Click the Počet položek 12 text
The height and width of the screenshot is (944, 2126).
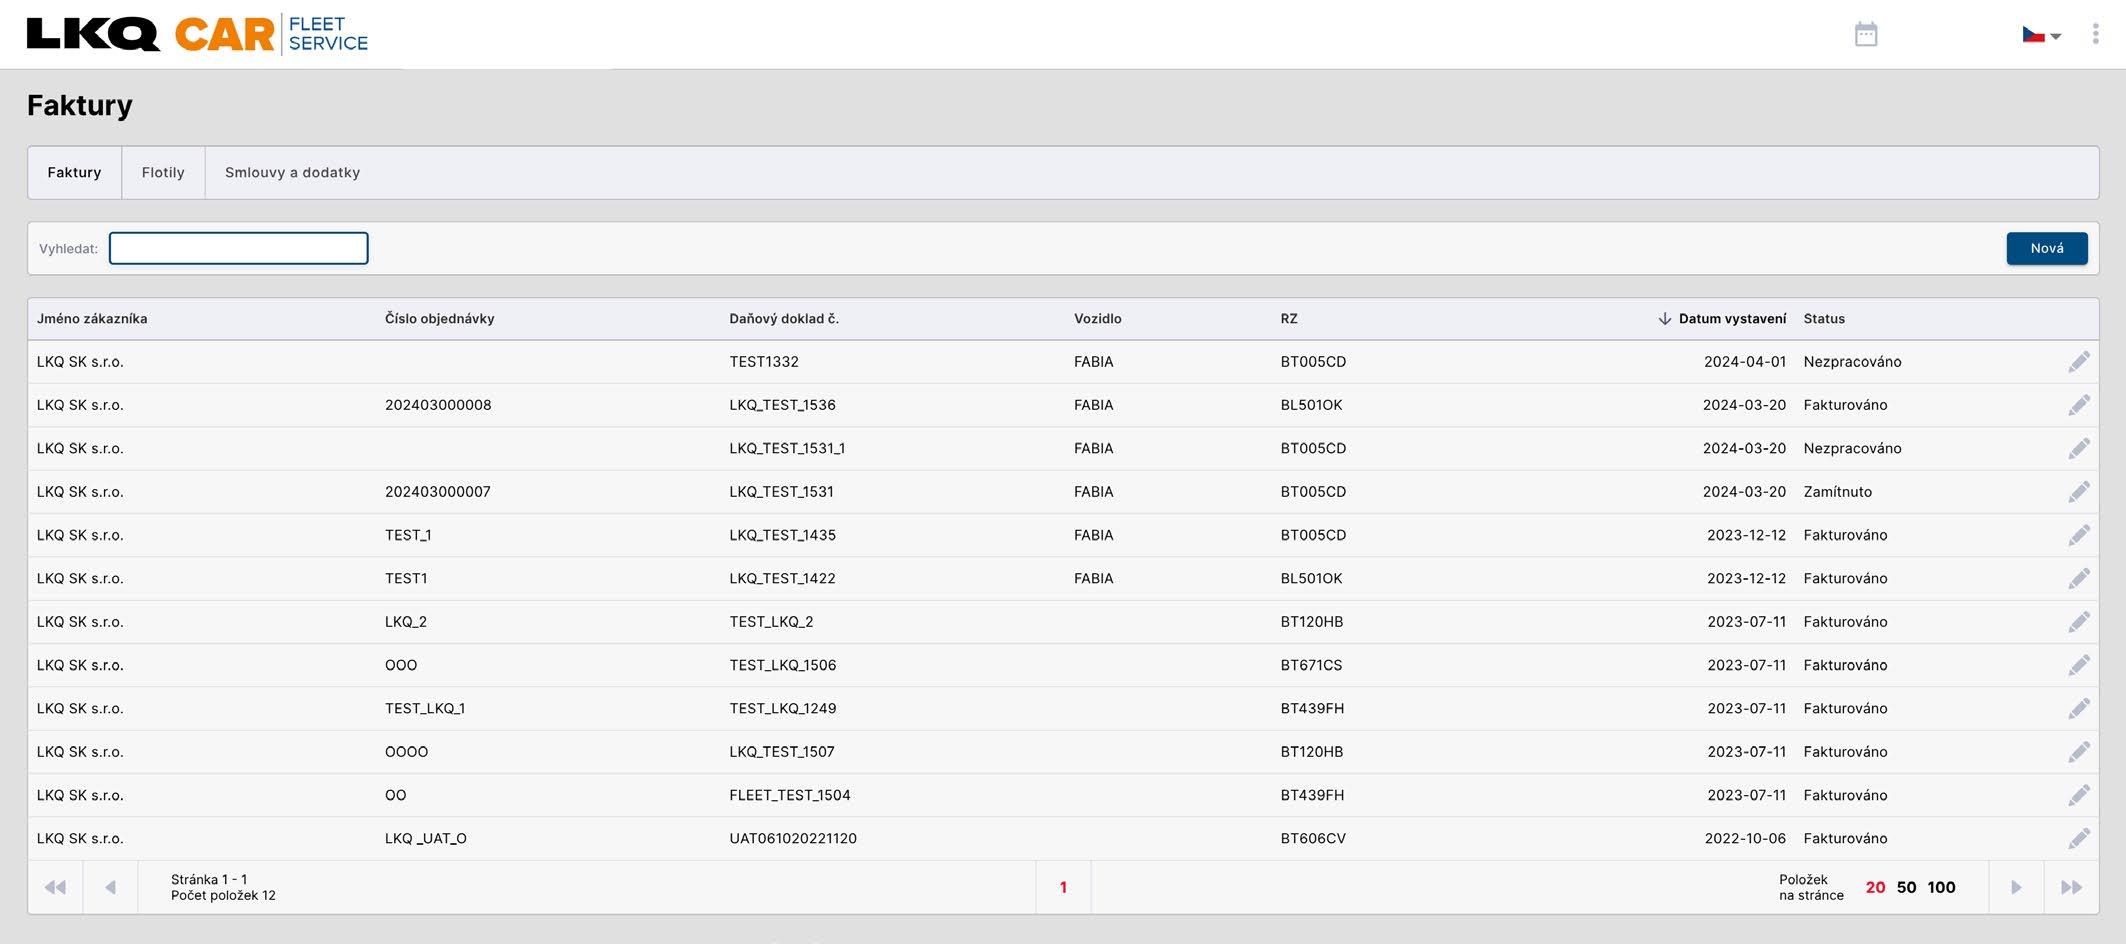(223, 895)
